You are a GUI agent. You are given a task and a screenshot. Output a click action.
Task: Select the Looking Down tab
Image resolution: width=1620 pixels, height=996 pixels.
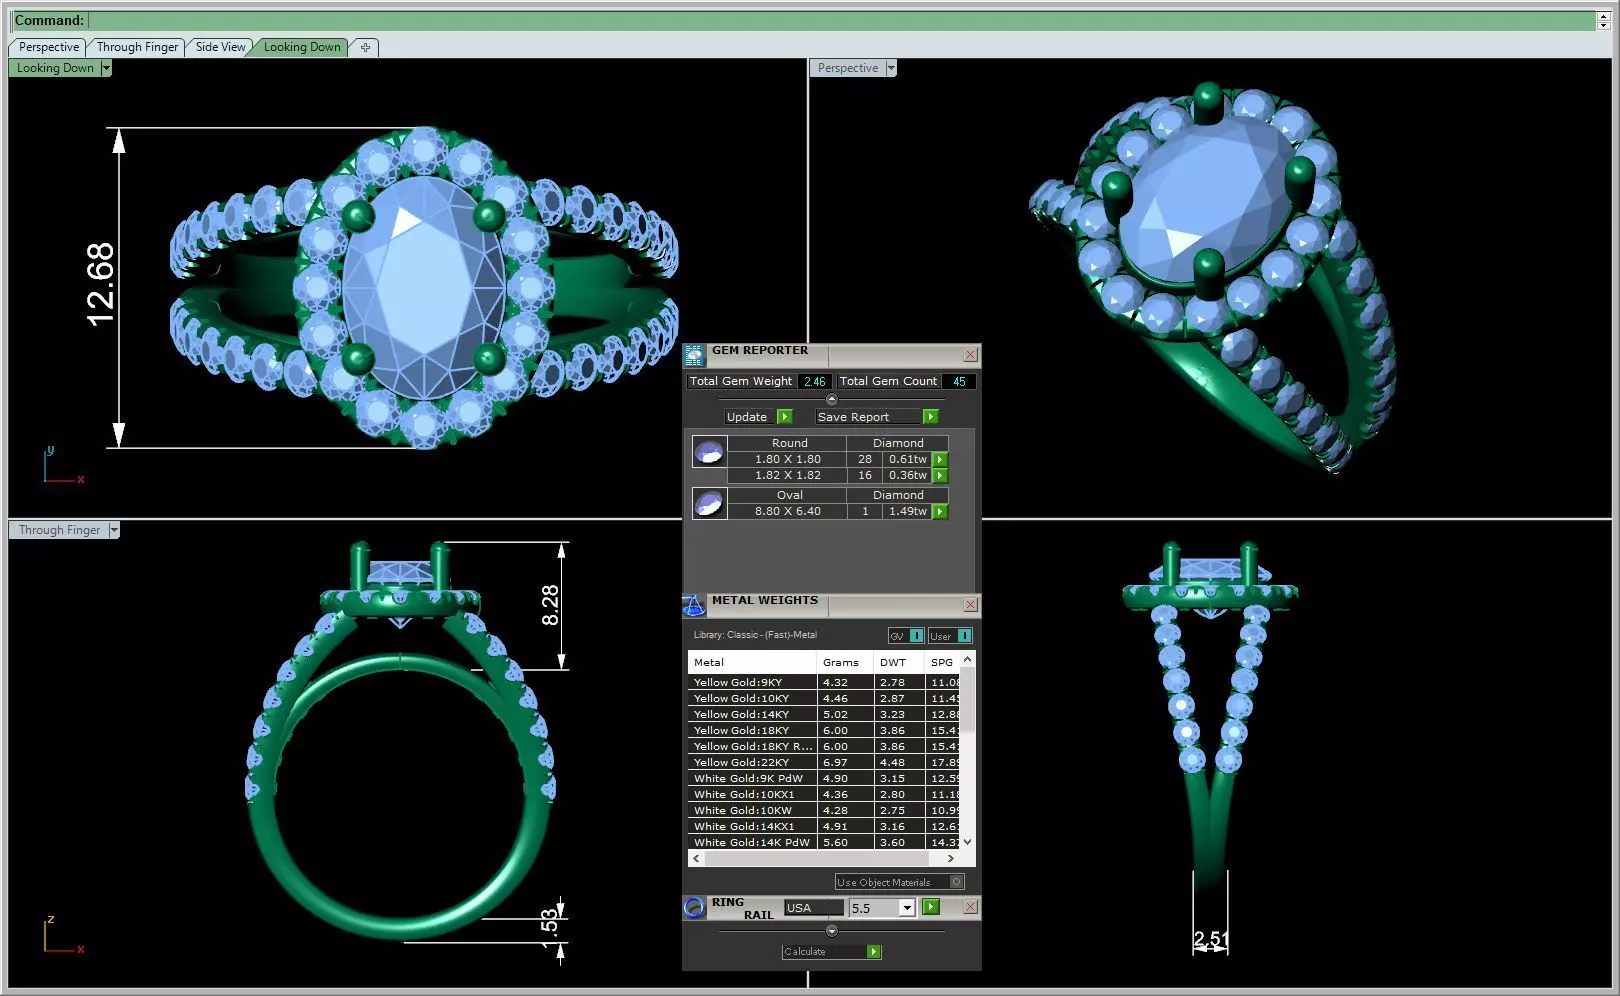302,47
